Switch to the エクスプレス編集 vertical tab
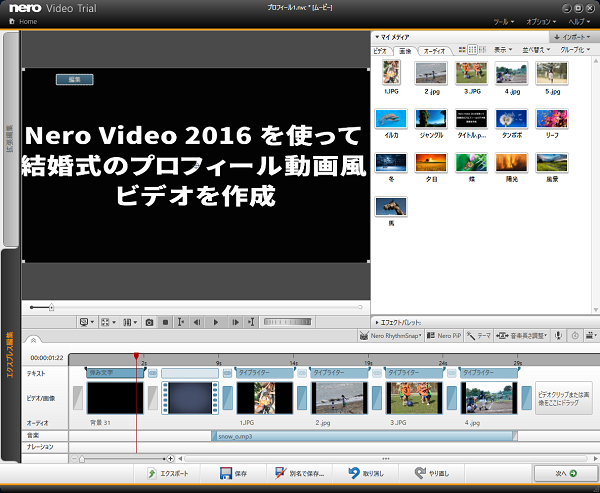600x493 pixels. tap(11, 355)
